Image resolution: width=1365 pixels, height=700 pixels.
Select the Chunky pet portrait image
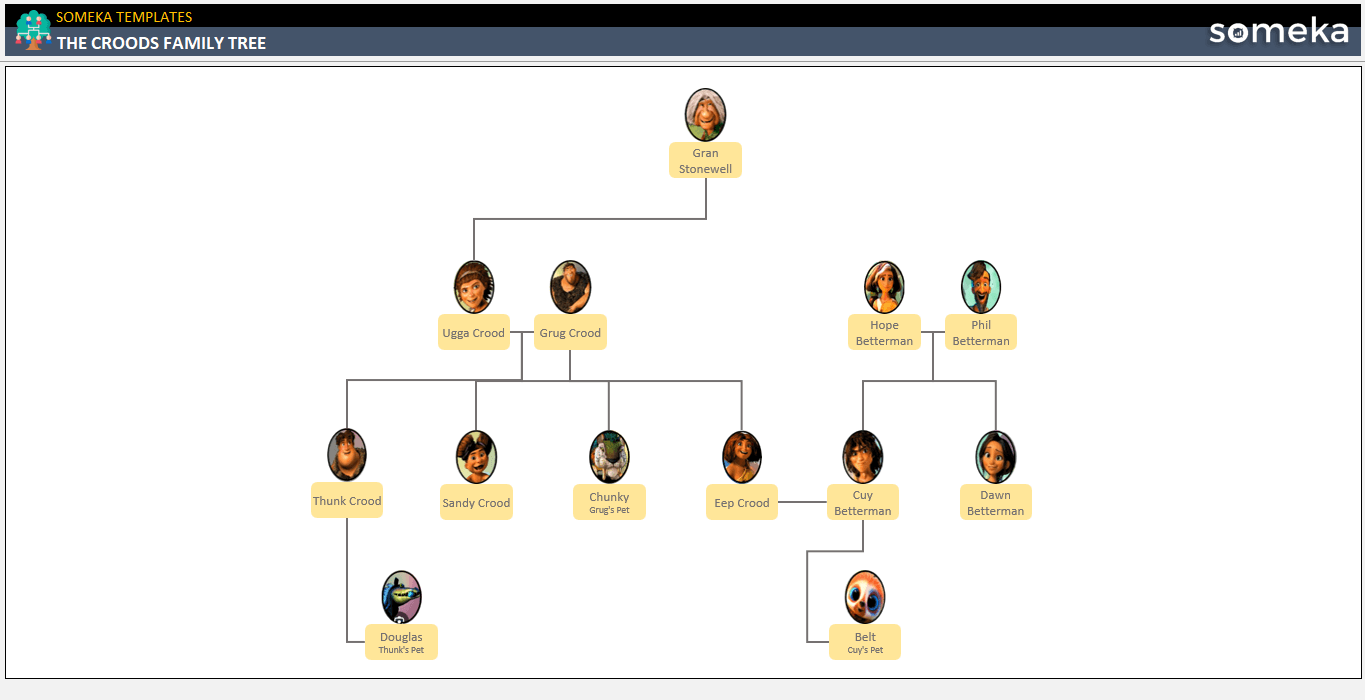(609, 455)
